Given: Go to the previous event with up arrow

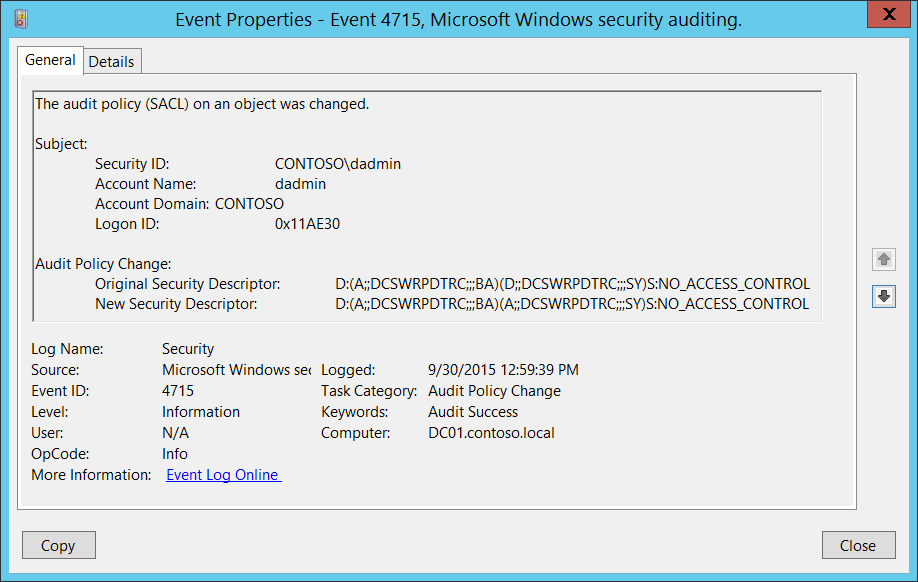Looking at the screenshot, I should 883,260.
